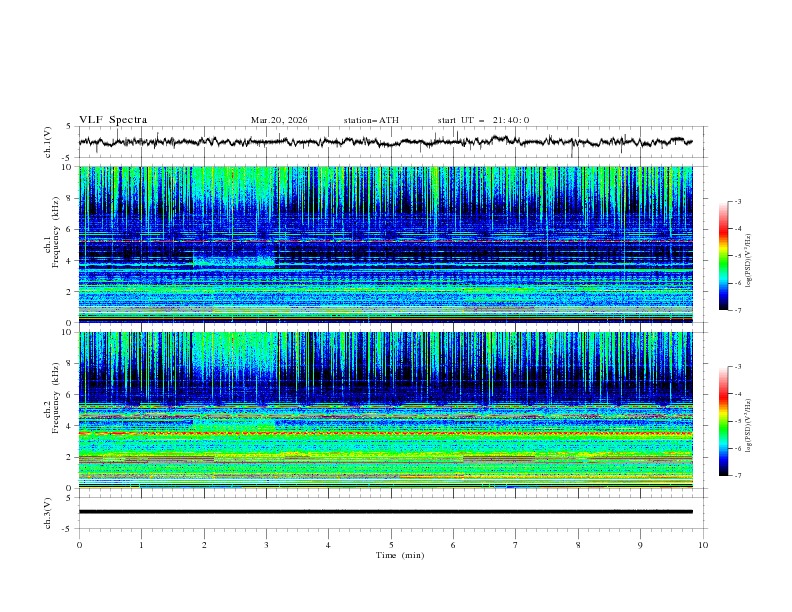Click the date 'Mar.20, 2026'
This screenshot has height=612, width=792.
(x=279, y=120)
